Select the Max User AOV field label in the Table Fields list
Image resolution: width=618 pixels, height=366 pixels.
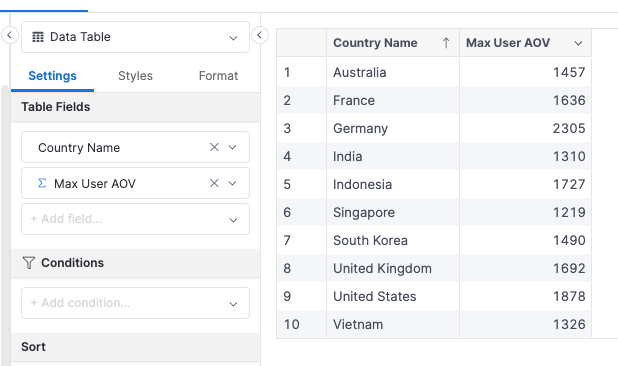95,184
